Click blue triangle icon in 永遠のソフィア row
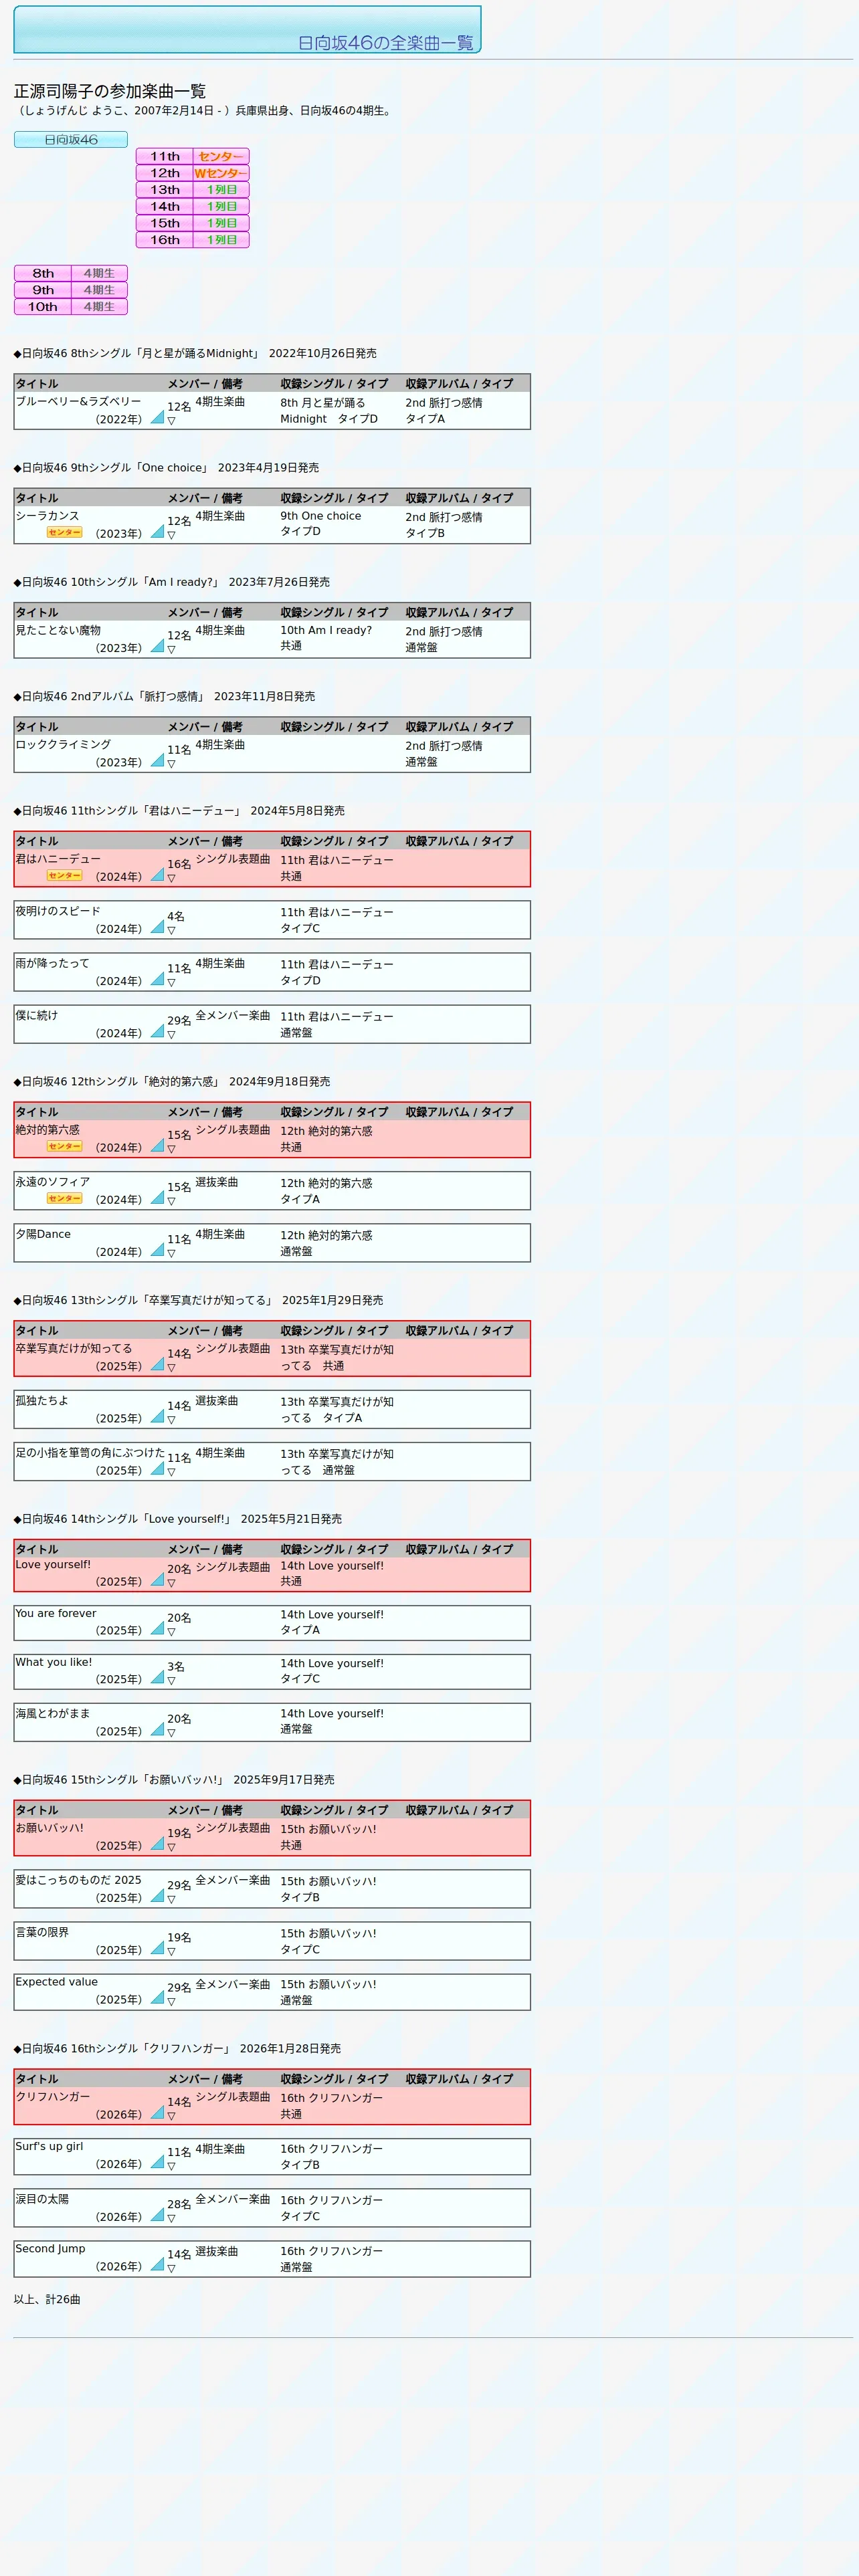The width and height of the screenshot is (859, 2576). pos(157,1197)
